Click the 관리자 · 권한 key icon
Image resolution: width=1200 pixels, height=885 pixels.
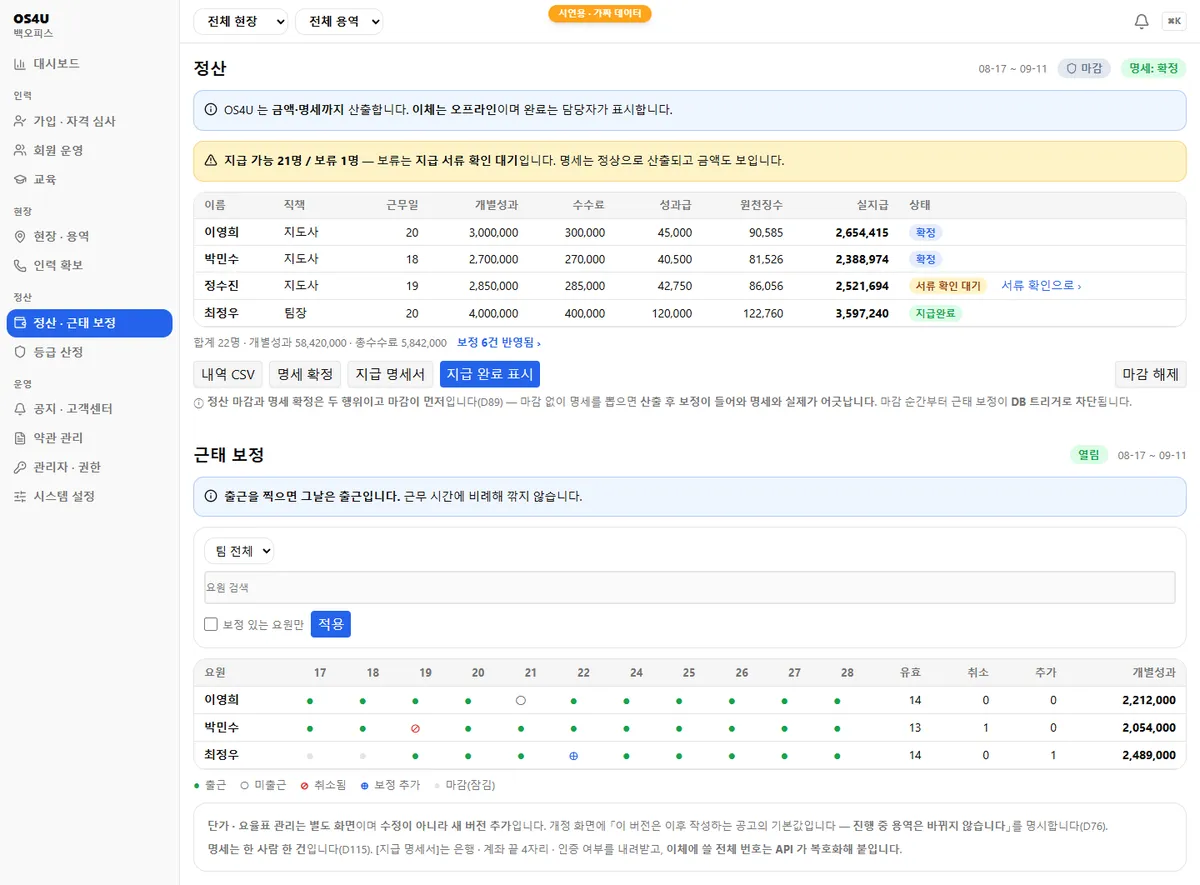tap(20, 467)
